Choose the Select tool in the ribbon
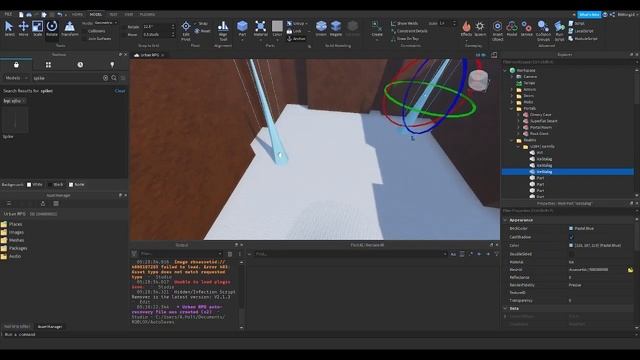The width and height of the screenshot is (640, 360). click(x=9, y=28)
